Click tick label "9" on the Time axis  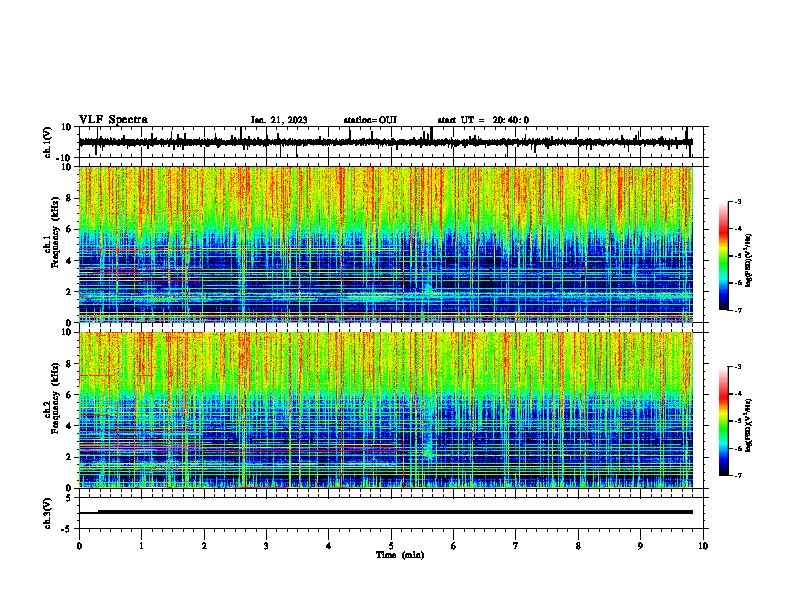(640, 546)
